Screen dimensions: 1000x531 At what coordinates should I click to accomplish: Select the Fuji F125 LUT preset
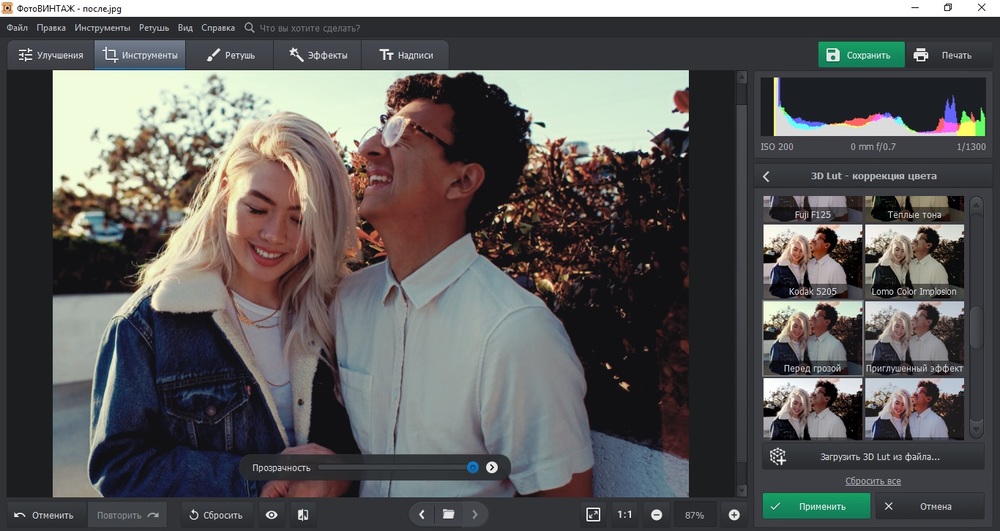point(812,208)
